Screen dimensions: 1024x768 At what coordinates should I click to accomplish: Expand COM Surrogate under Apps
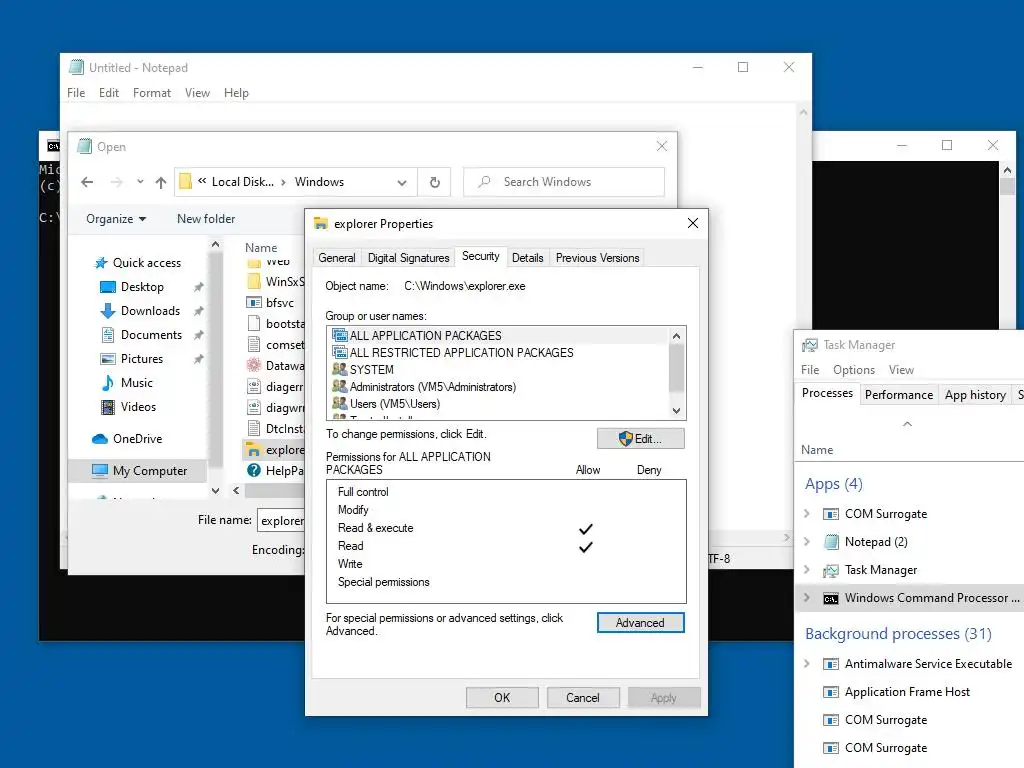807,514
